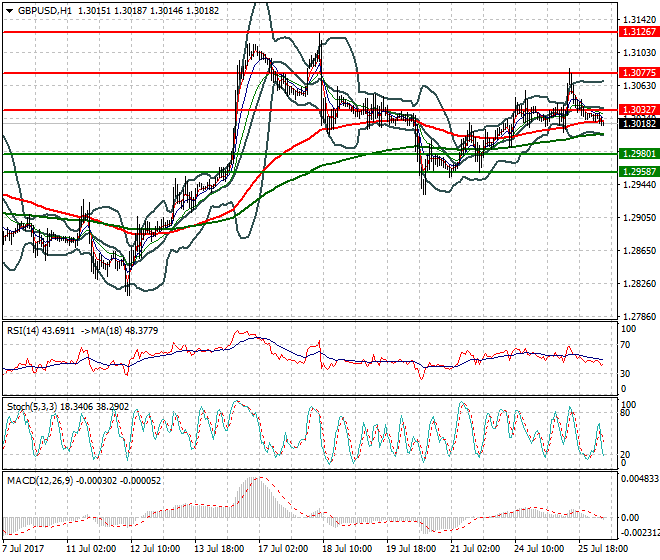Select the black 1.30182 current price label
Image resolution: width=660 pixels, height=560 pixels.
[x=639, y=124]
